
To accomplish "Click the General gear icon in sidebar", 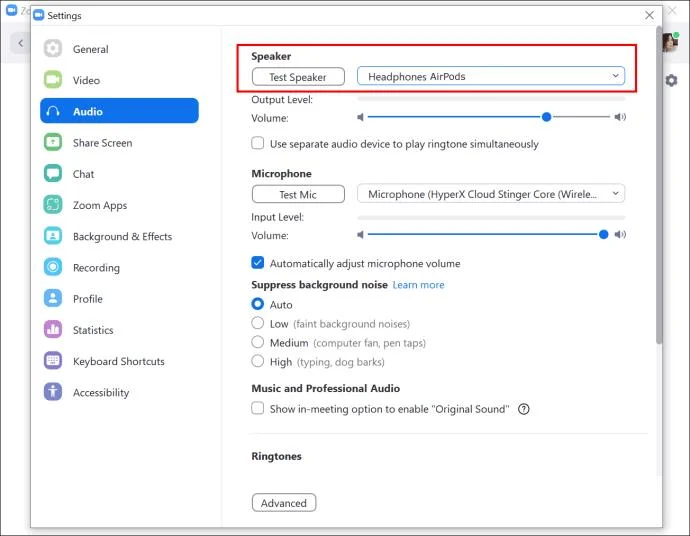I will tap(53, 48).
